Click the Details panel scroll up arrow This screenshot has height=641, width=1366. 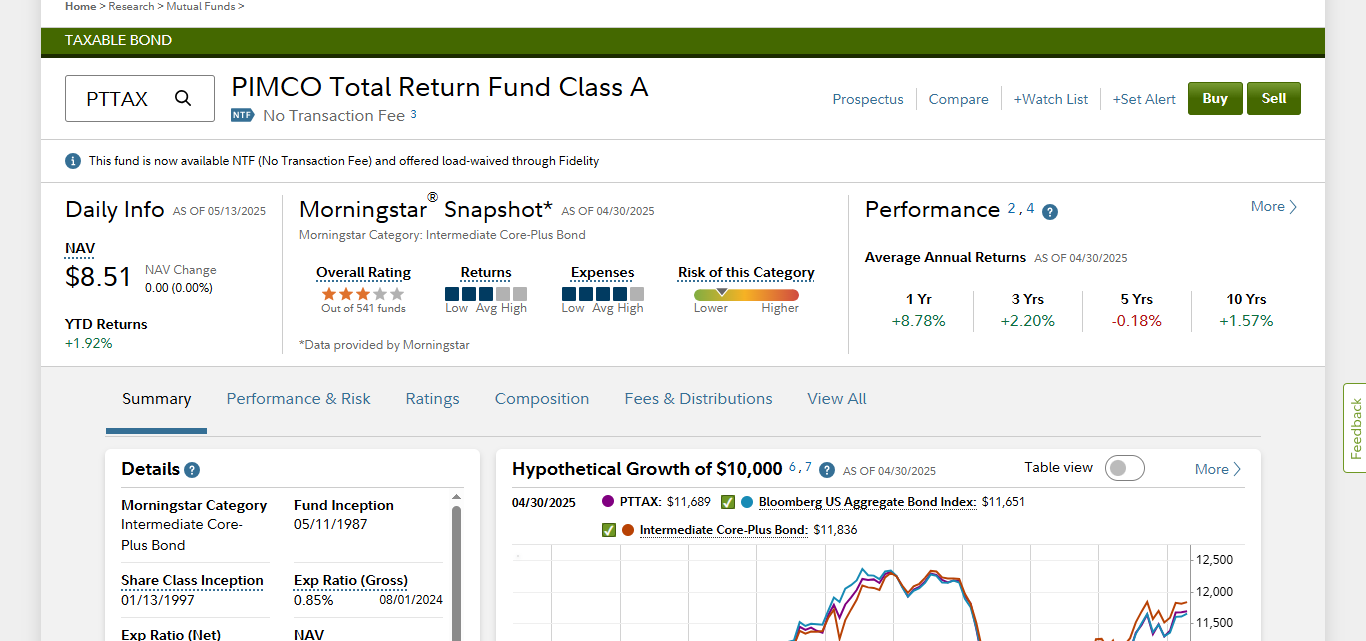point(457,497)
